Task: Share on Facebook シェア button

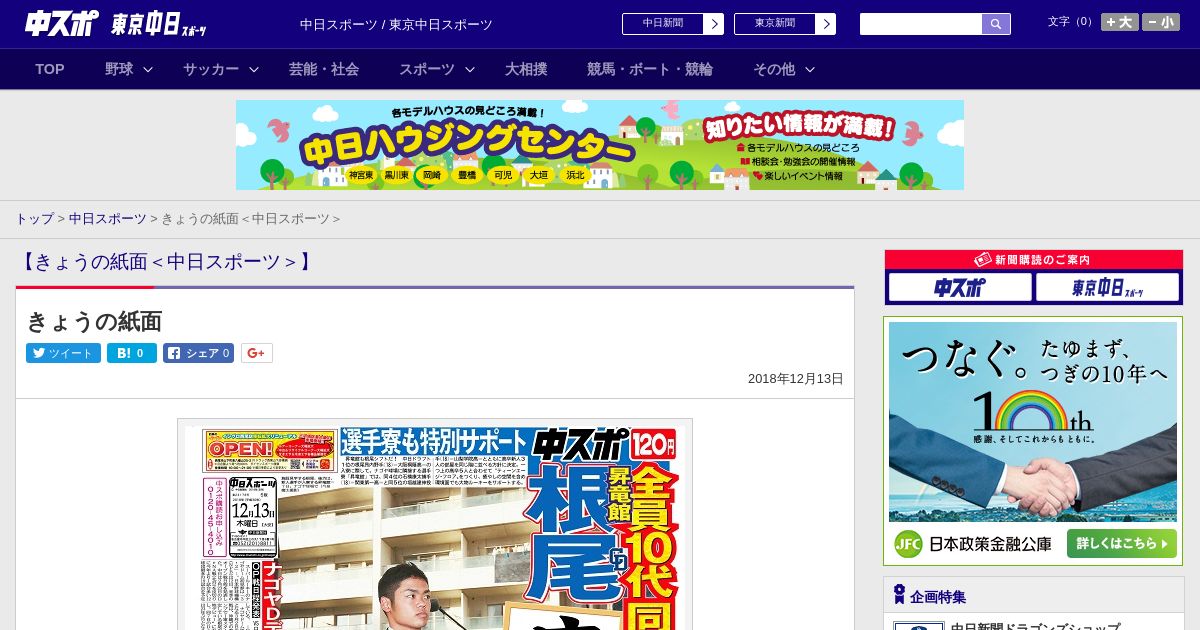Action: point(198,353)
